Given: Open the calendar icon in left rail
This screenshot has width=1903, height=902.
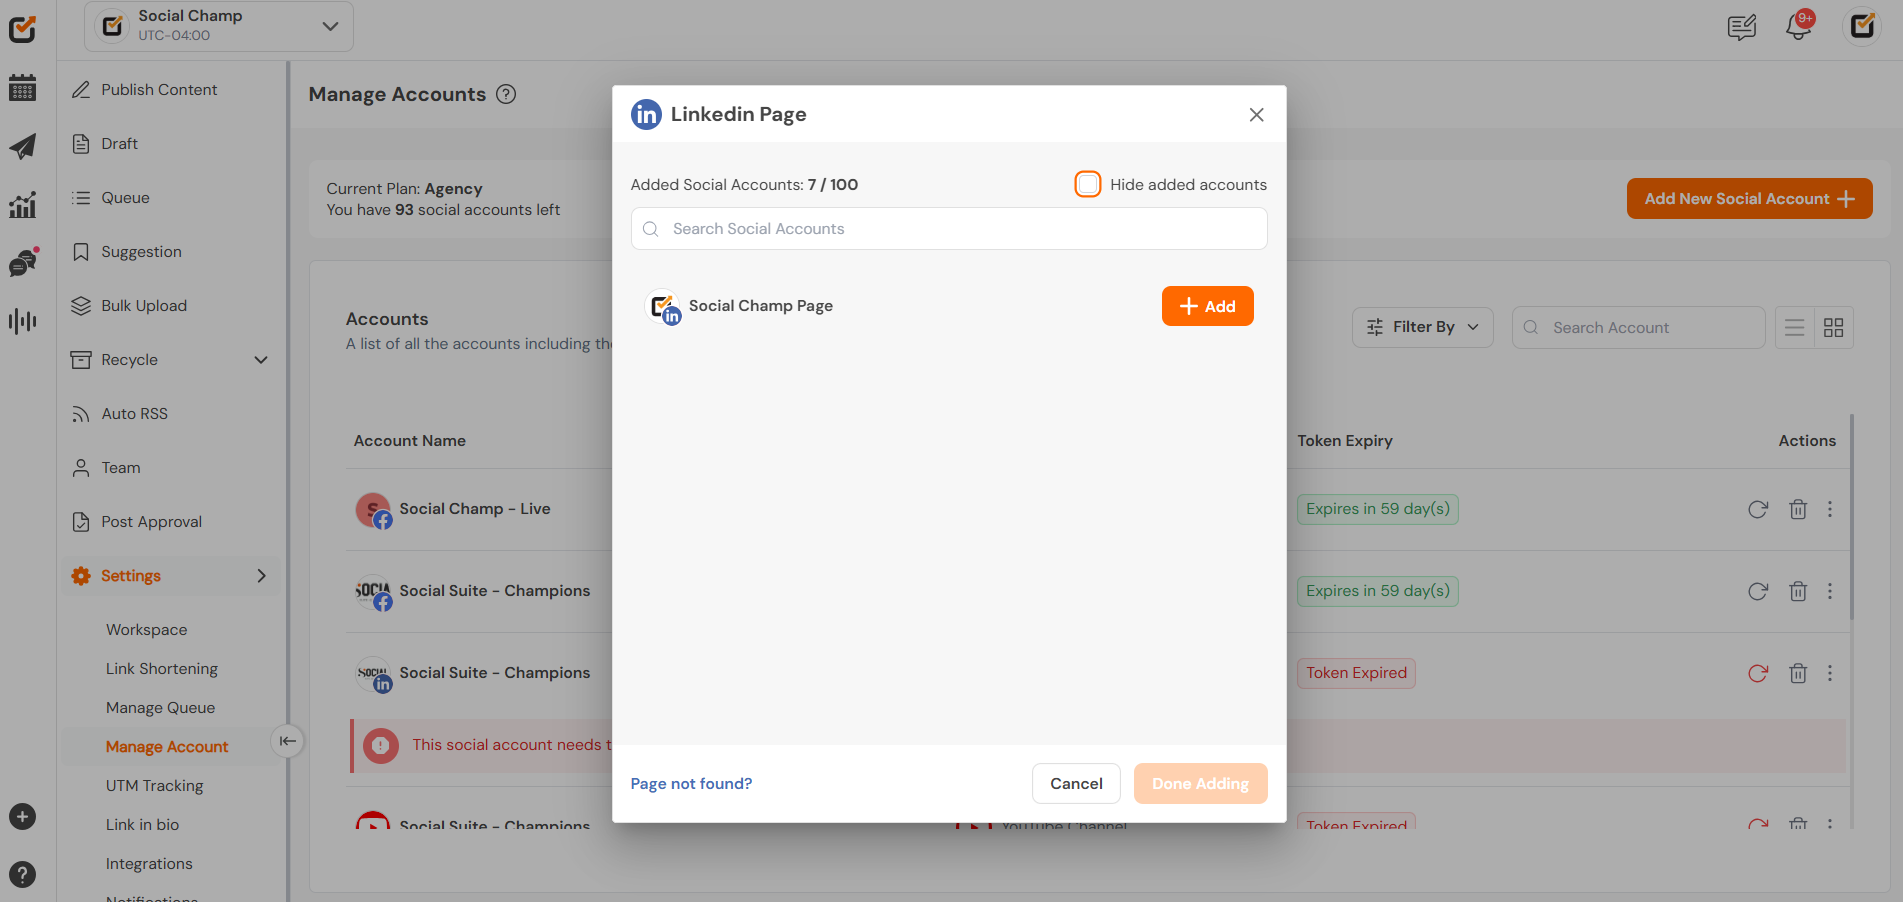Looking at the screenshot, I should pyautogui.click(x=22, y=88).
